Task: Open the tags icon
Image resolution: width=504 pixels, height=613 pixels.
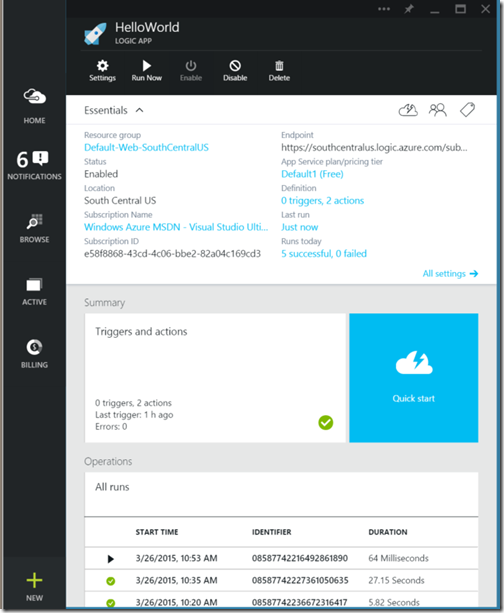Action: pyautogui.click(x=467, y=110)
